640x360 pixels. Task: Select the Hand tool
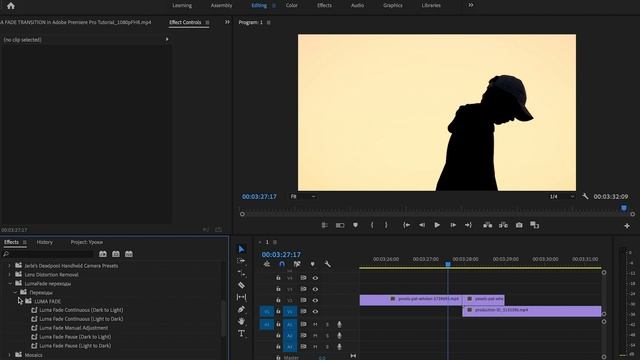pyautogui.click(x=241, y=321)
